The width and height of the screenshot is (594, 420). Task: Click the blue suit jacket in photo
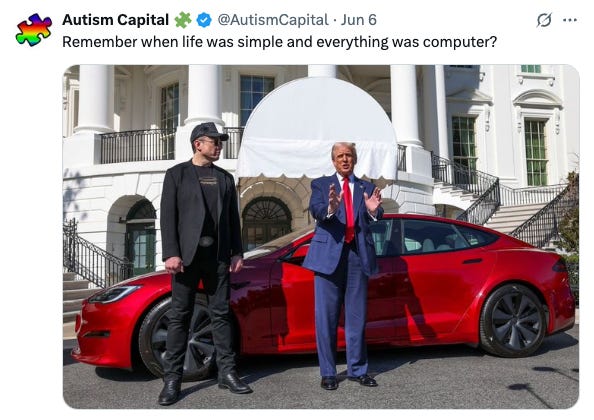coord(343,224)
